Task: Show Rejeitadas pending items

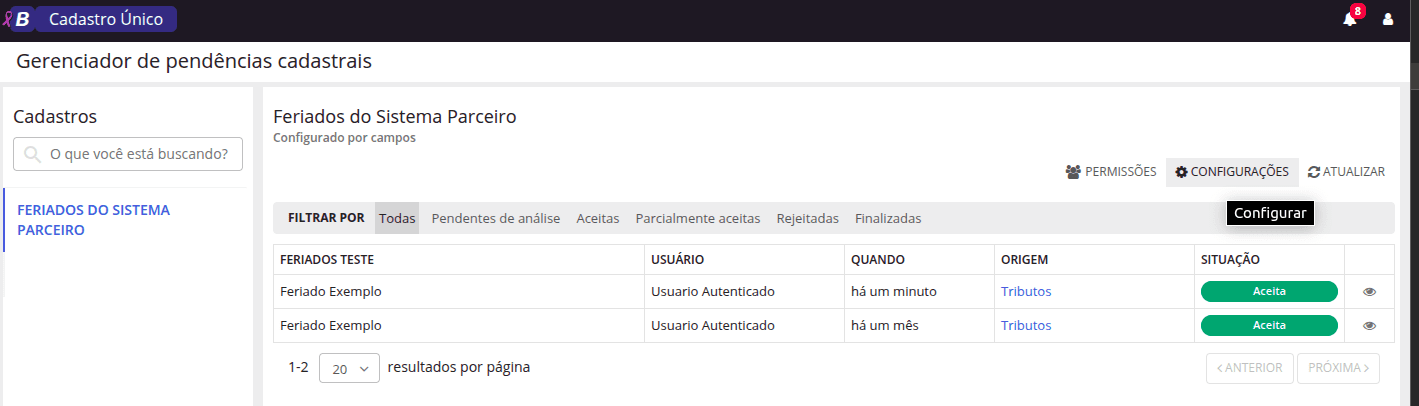Action: pos(807,218)
